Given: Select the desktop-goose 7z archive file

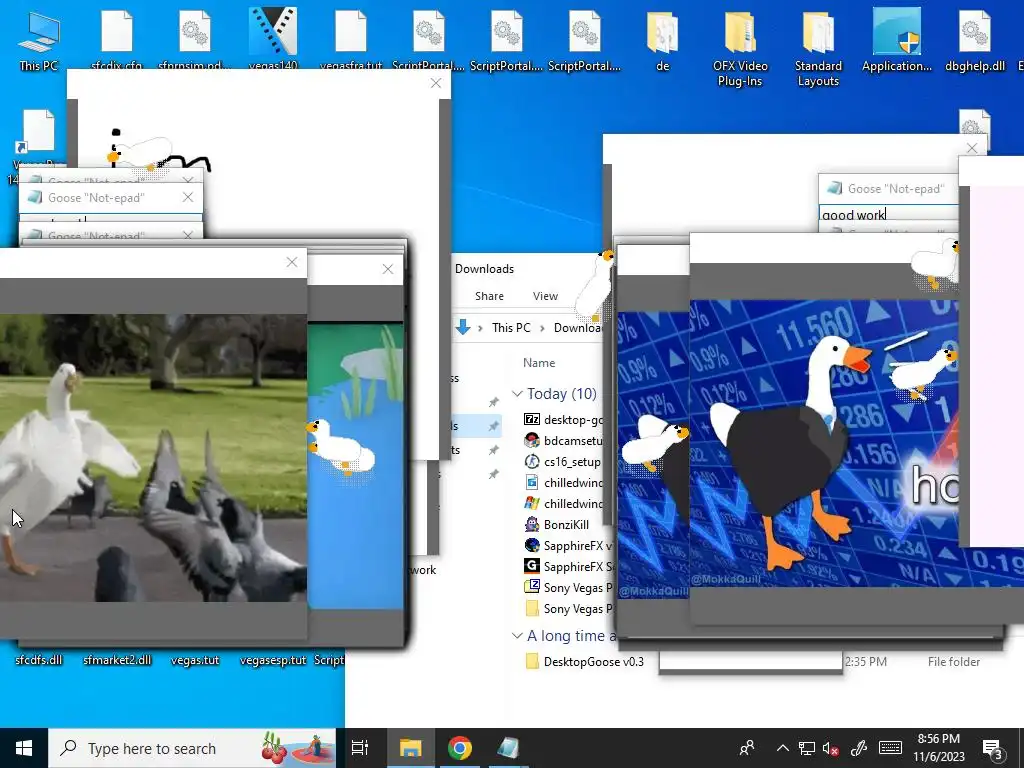Looking at the screenshot, I should (x=564, y=419).
